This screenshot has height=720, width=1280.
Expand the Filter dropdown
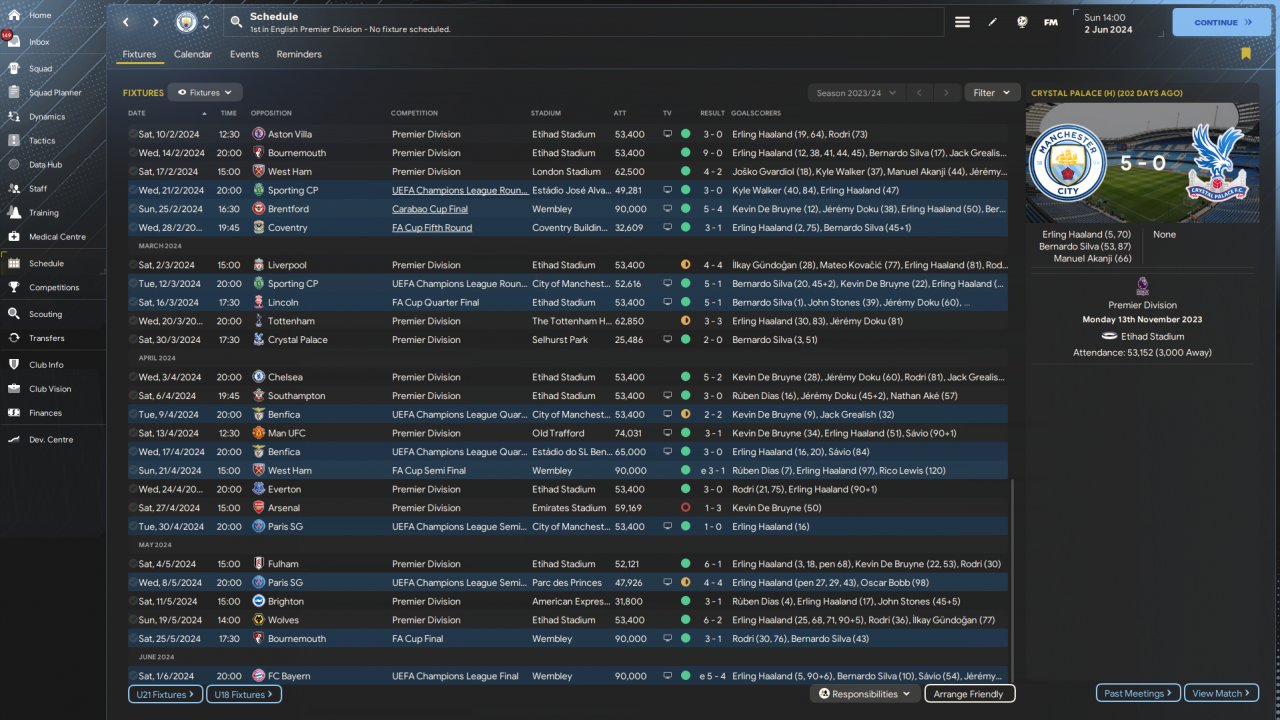pos(992,93)
